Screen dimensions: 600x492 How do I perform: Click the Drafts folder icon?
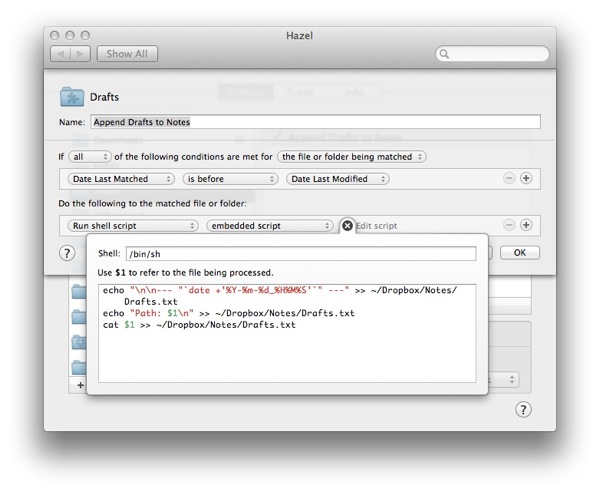[x=72, y=97]
